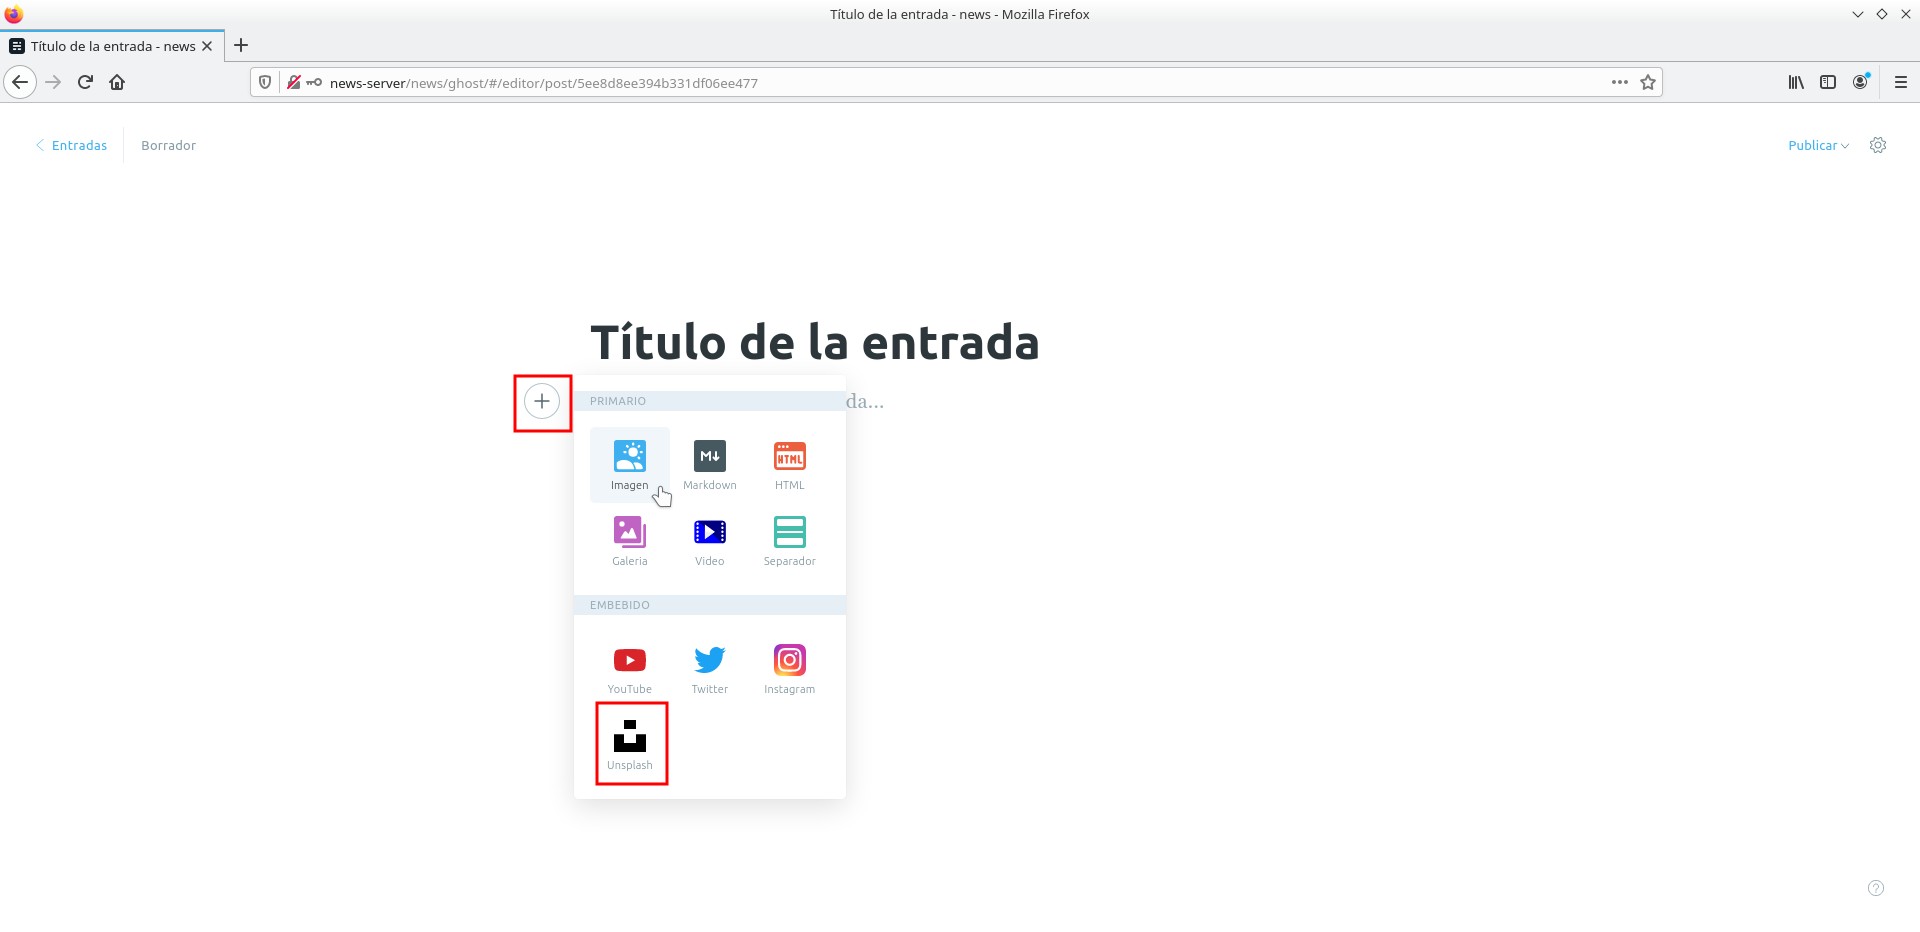Insert an Imagen card
1920x932 pixels.
pos(629,464)
